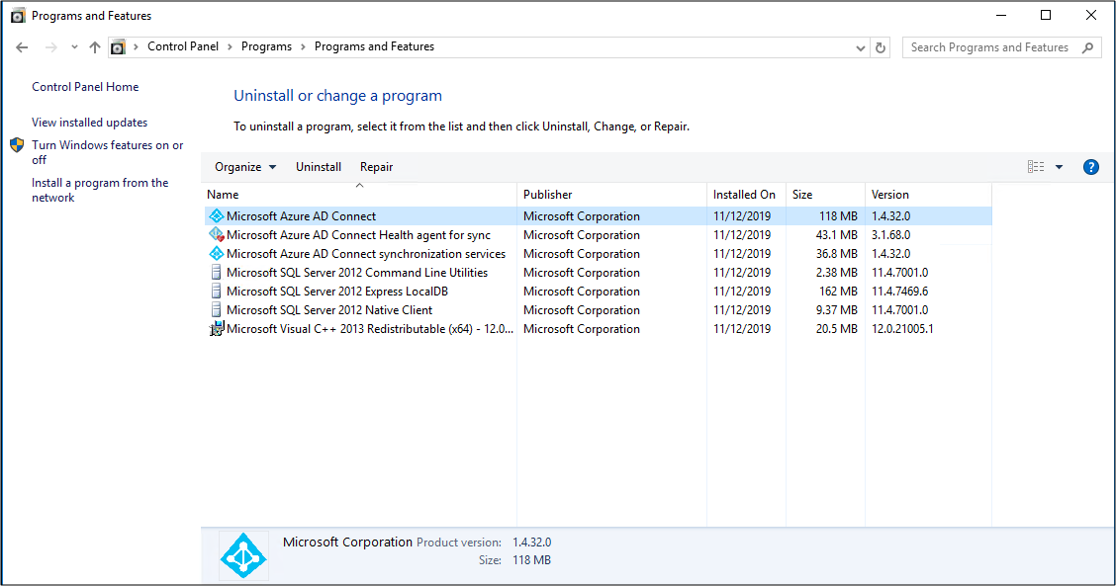The image size is (1116, 586).
Task: Click the refresh icon in address bar
Action: pos(879,47)
